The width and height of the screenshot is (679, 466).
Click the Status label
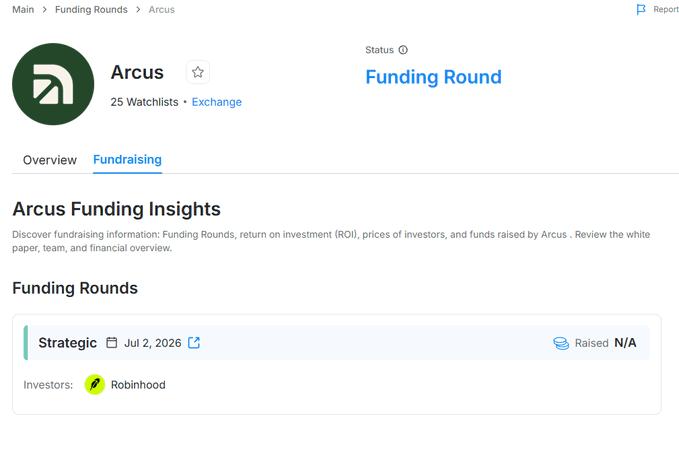(379, 50)
